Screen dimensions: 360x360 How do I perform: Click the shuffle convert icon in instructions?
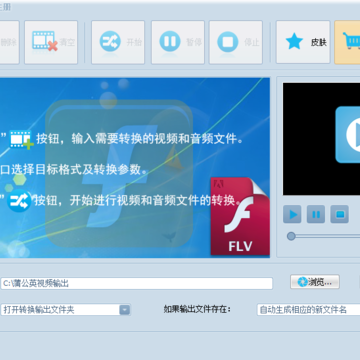pyautogui.click(x=19, y=201)
